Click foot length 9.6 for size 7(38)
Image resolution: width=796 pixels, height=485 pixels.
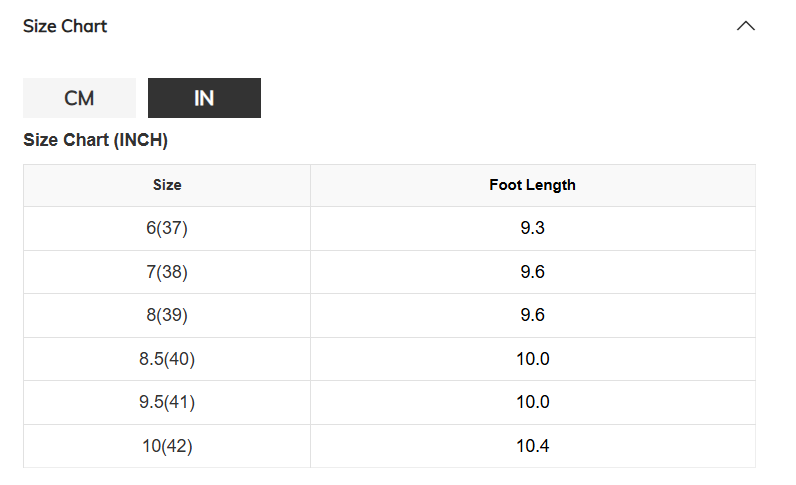533,272
